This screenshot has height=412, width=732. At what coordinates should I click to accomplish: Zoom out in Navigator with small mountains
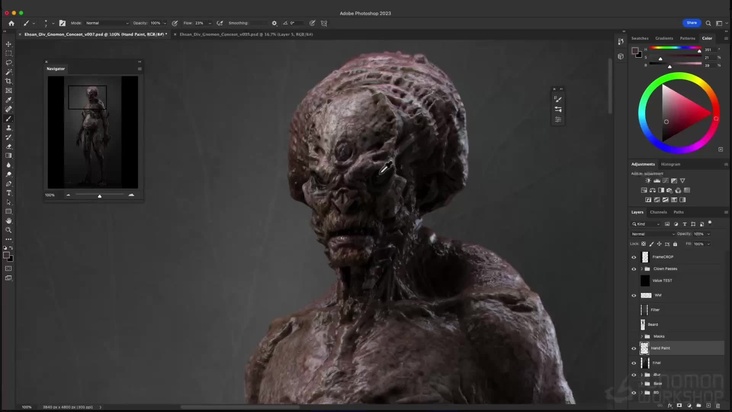[68, 195]
